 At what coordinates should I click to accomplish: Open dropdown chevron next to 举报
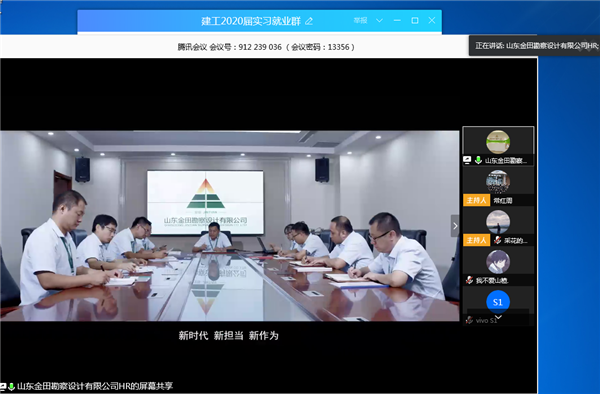point(379,20)
